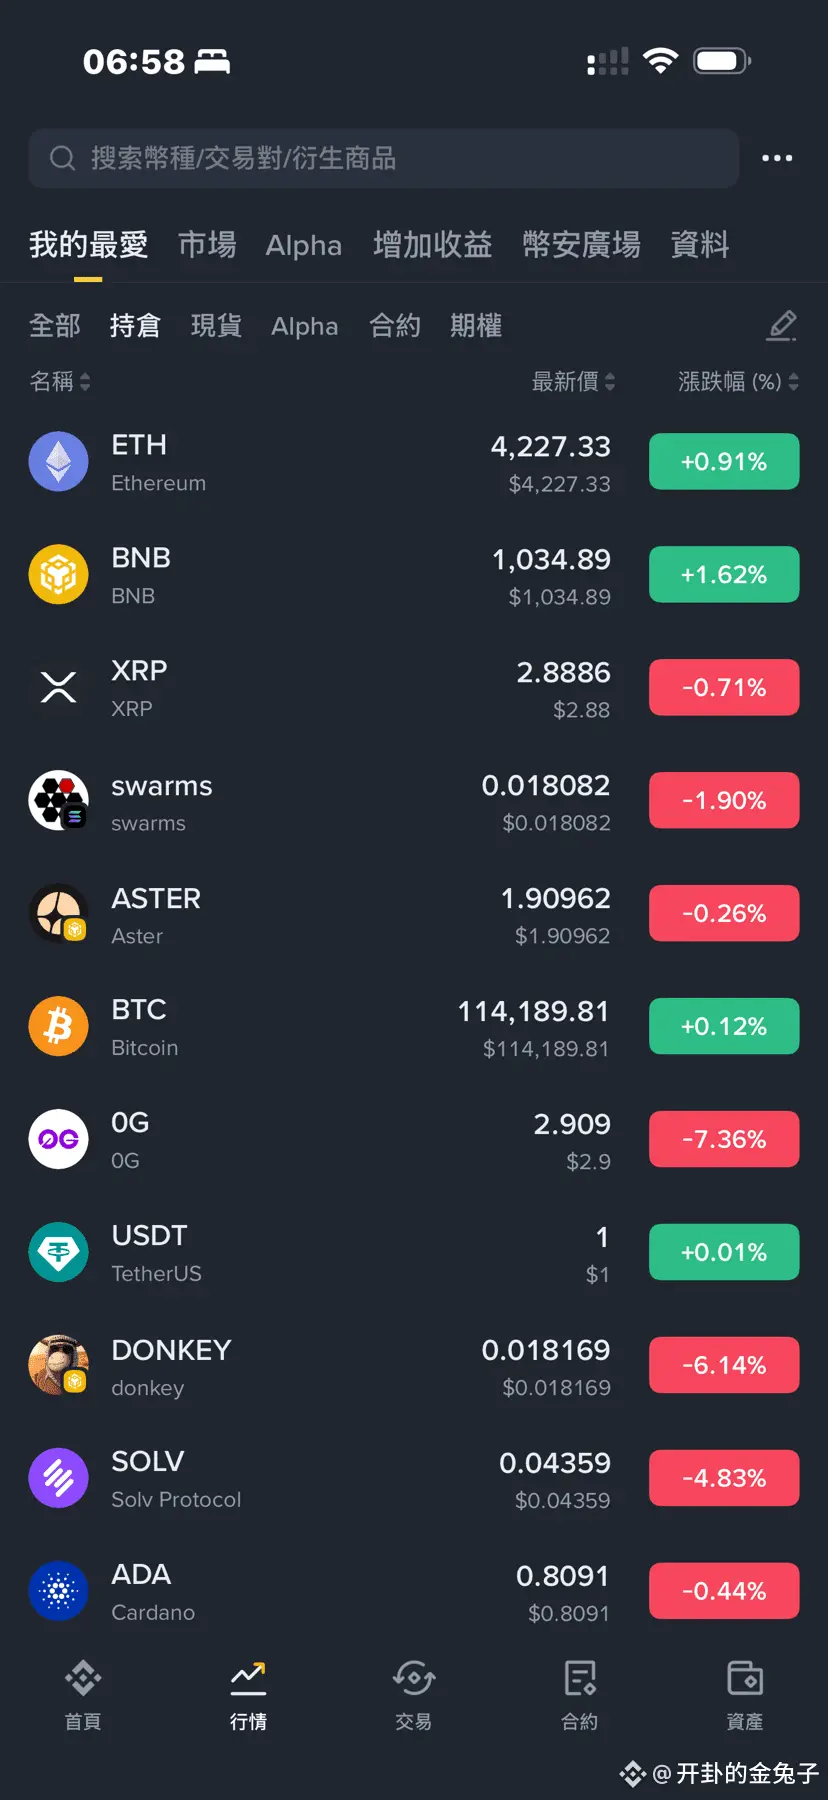This screenshot has height=1800, width=828.
Task: Open the three-dot more options menu
Action: [x=777, y=158]
